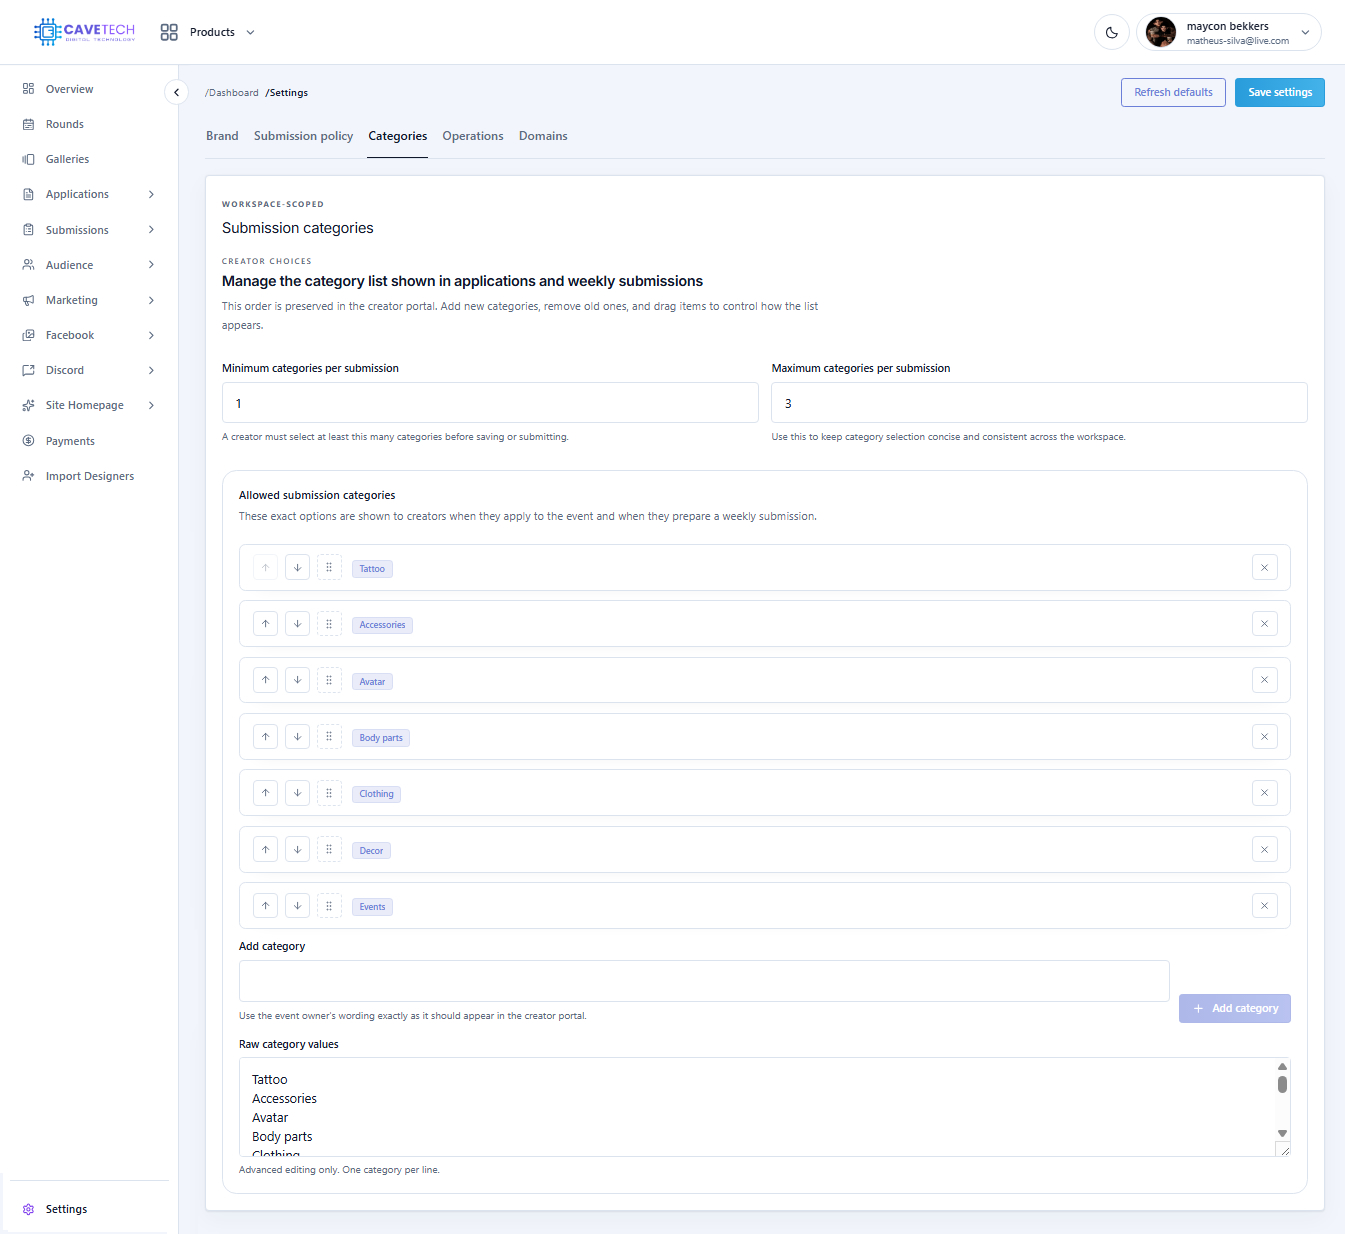Remove the Decor category
Image resolution: width=1345 pixels, height=1234 pixels.
(1264, 850)
